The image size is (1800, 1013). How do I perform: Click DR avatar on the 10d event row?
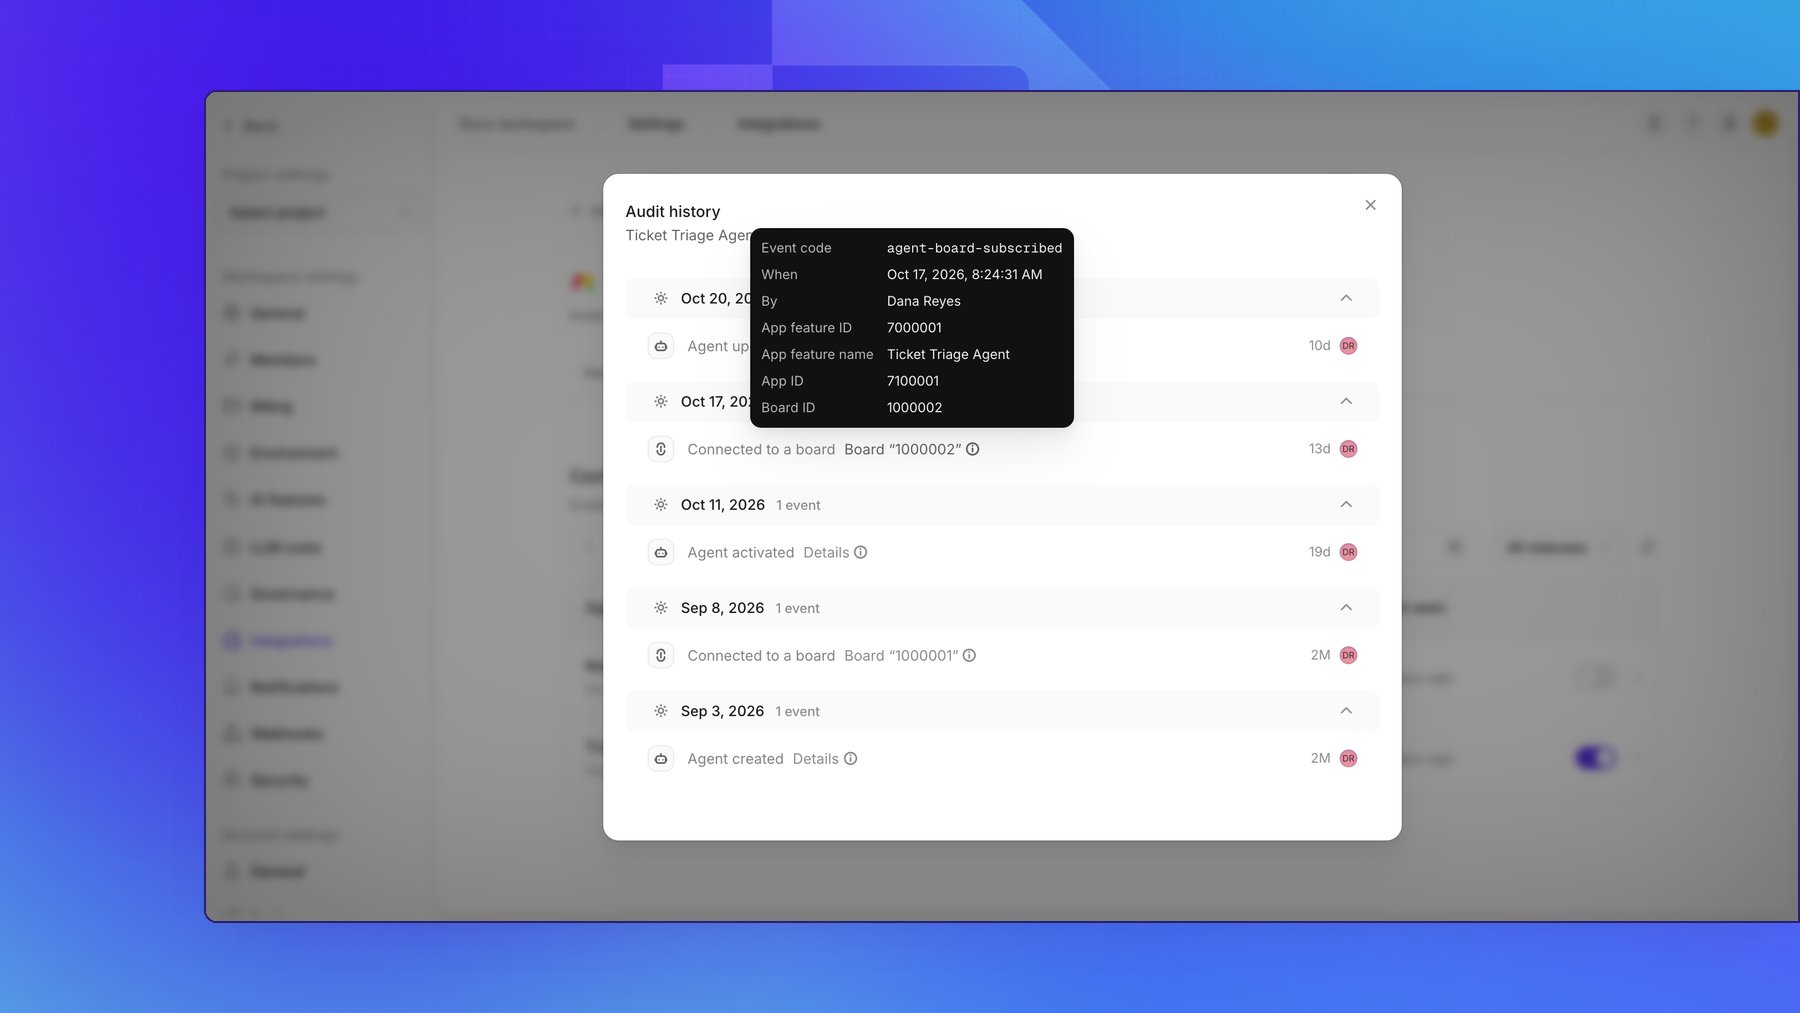tap(1348, 346)
